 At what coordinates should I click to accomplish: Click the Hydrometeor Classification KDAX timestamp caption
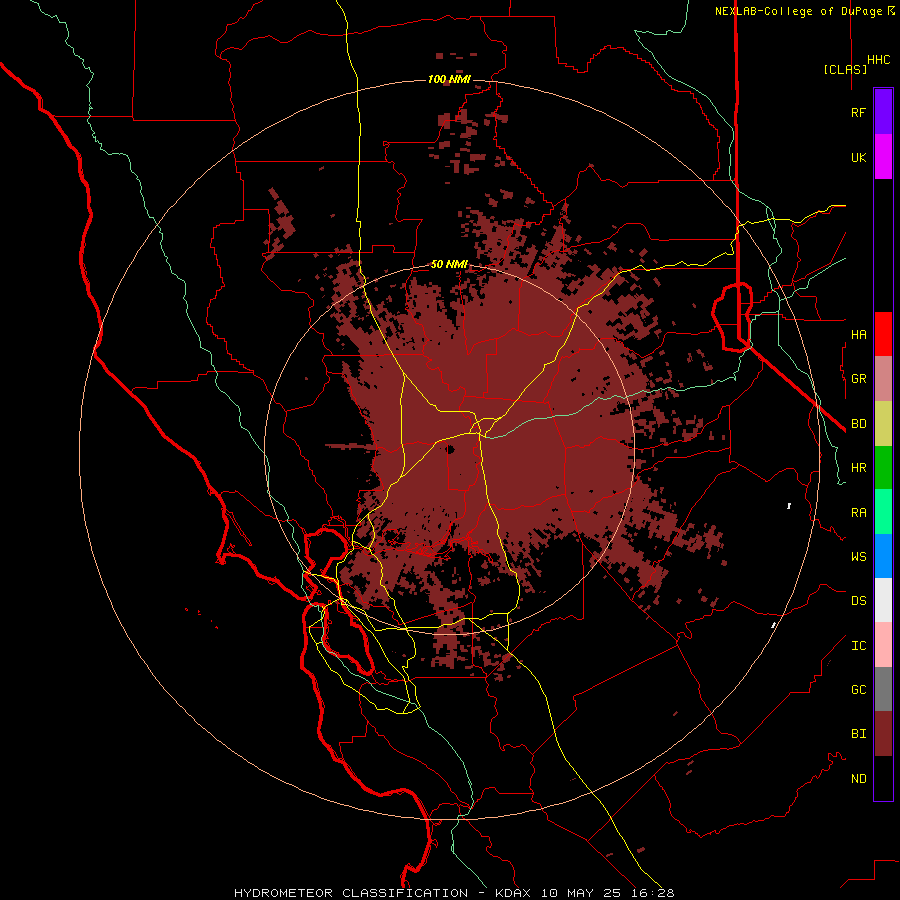[454, 893]
